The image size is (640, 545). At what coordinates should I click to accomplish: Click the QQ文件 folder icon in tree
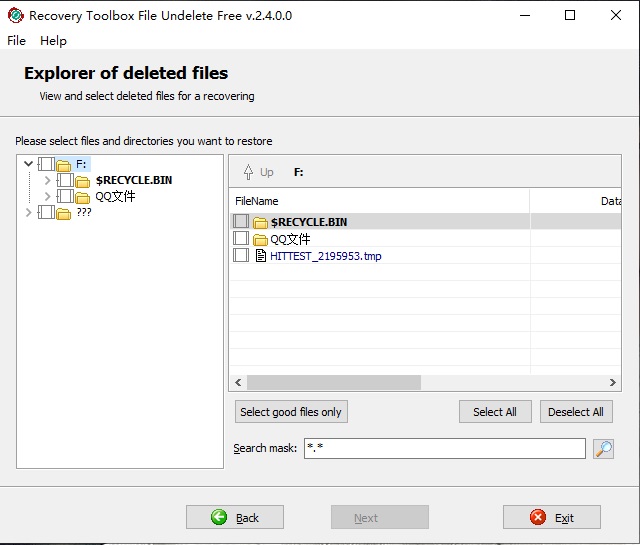coord(82,197)
